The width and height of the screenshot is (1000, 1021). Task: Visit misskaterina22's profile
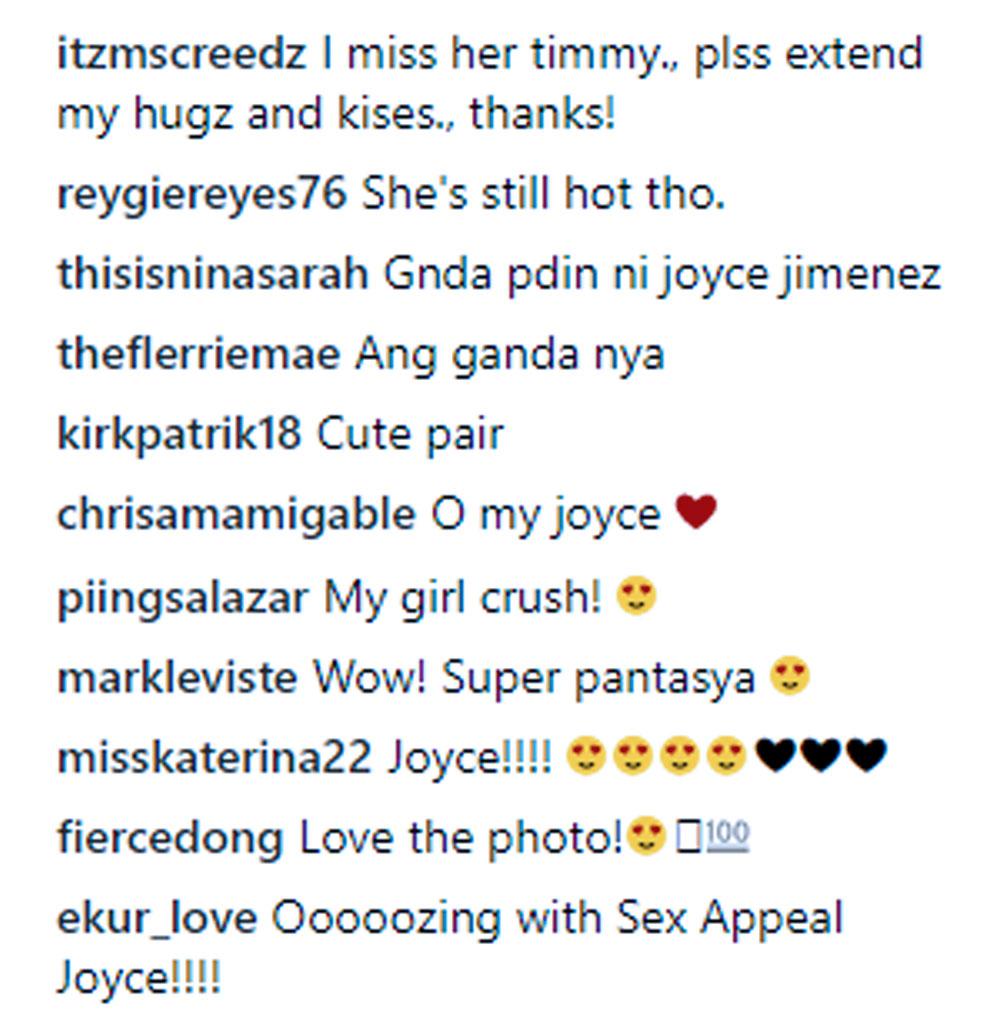click(x=214, y=759)
